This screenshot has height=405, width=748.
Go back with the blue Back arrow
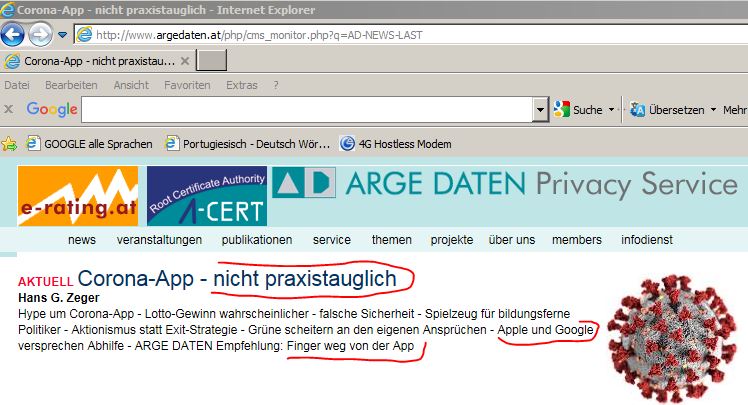(13, 34)
